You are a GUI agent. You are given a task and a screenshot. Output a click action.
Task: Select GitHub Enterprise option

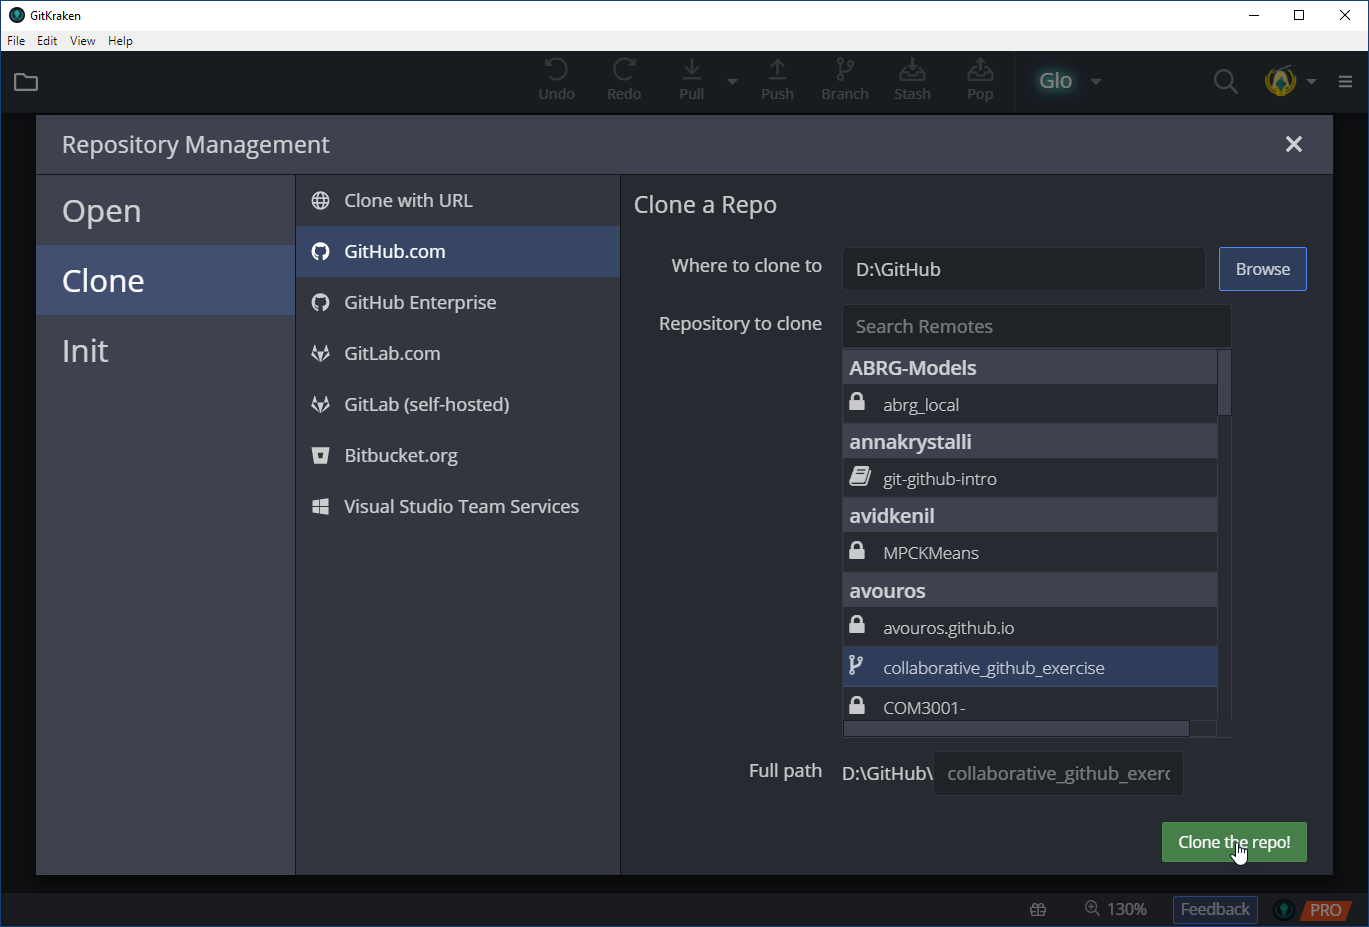point(458,303)
